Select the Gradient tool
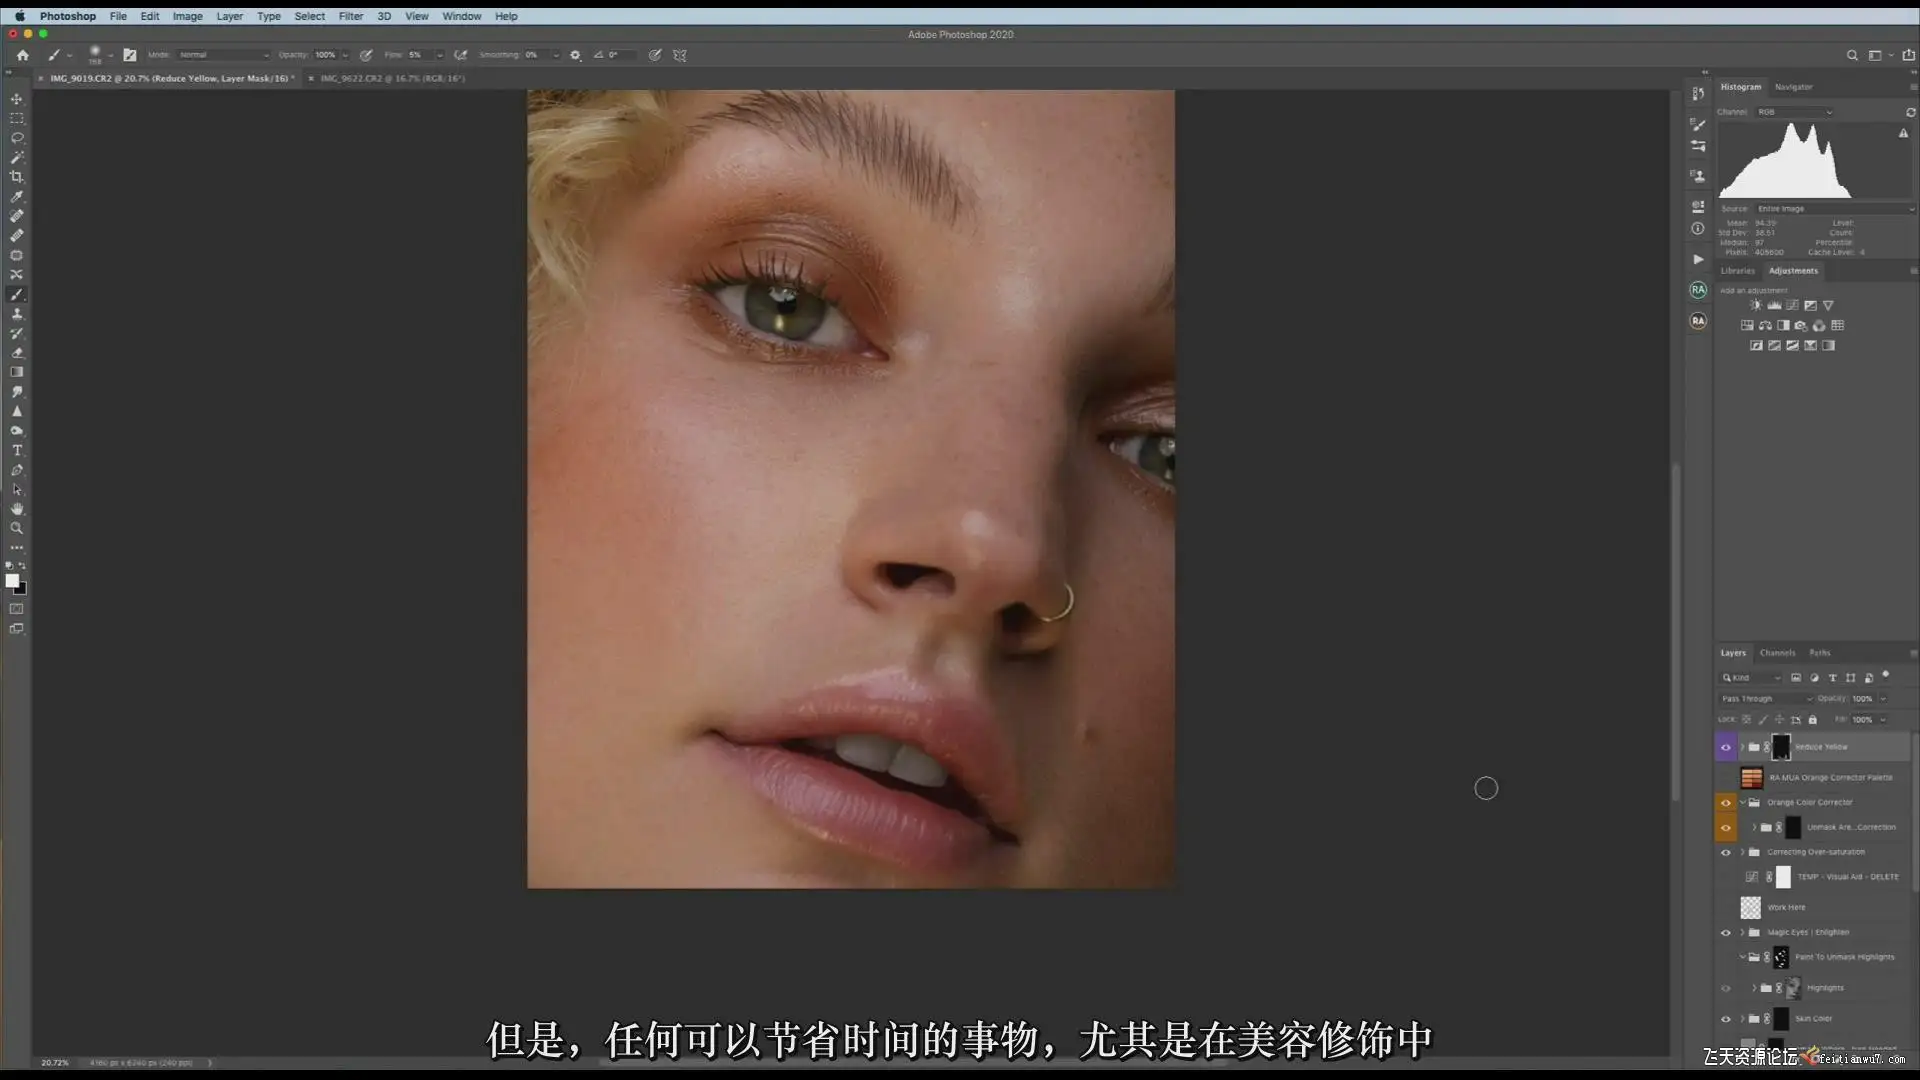 click(x=16, y=372)
